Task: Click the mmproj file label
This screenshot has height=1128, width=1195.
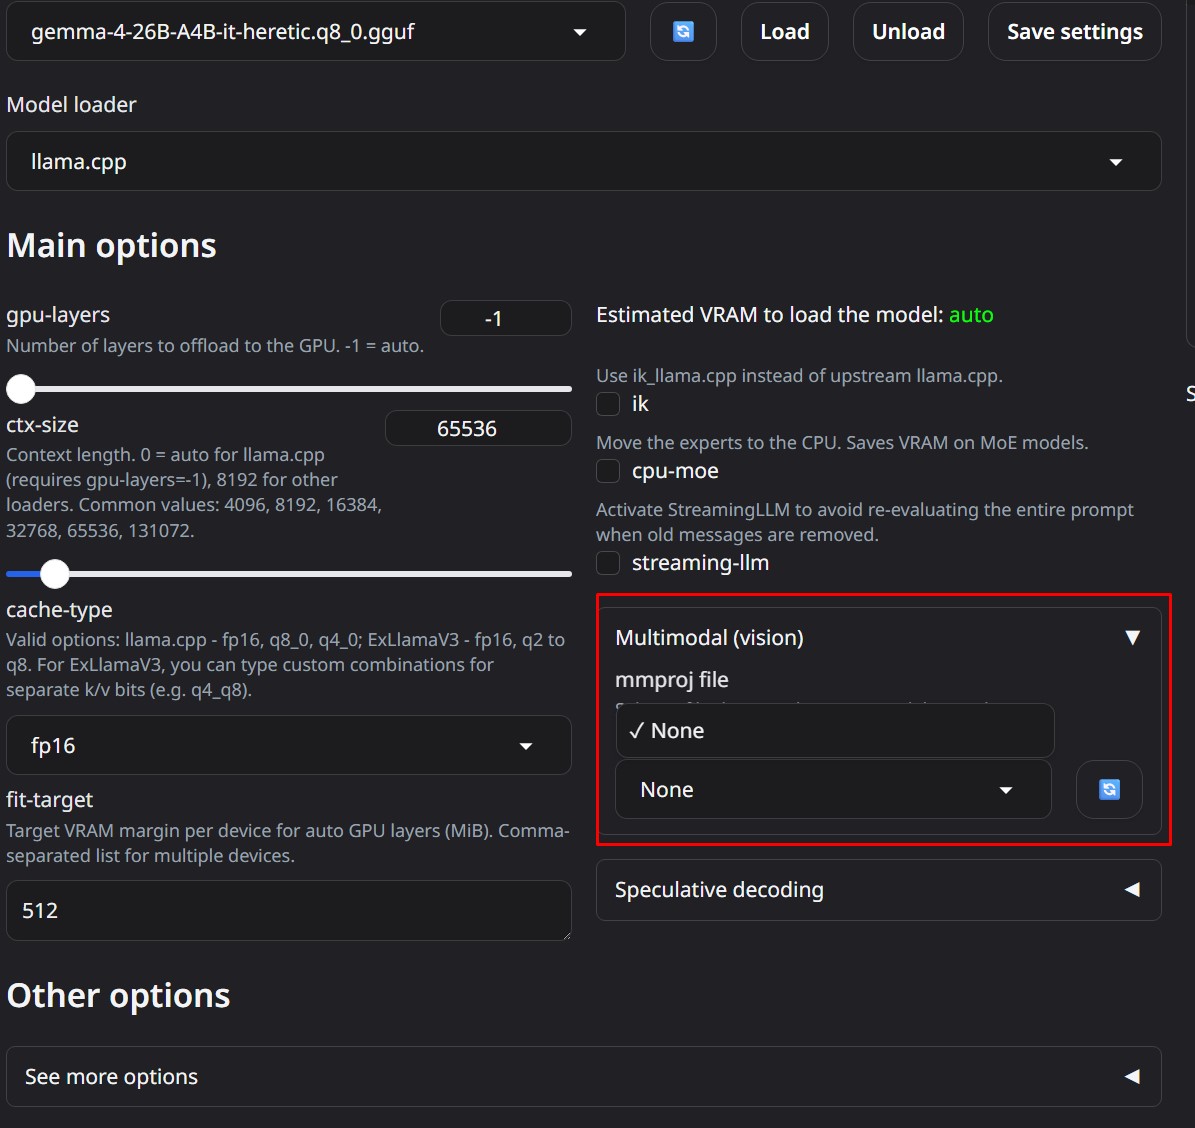Action: tap(671, 680)
